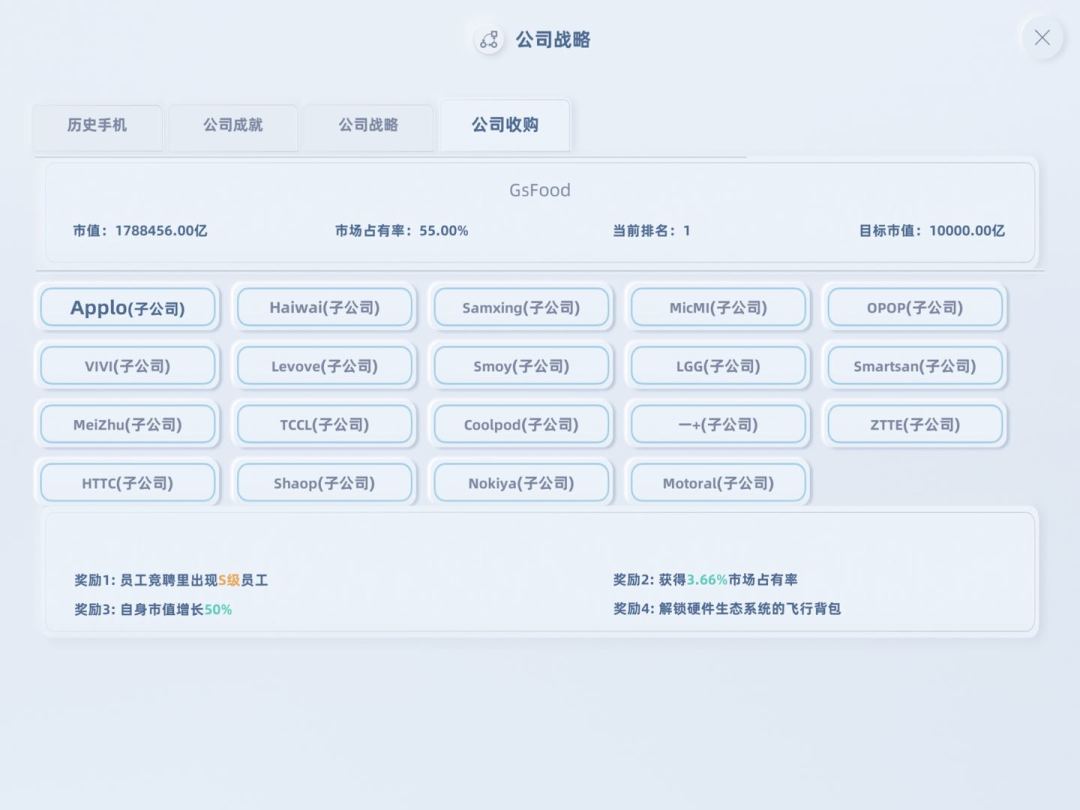The width and height of the screenshot is (1080, 810).
Task: Choose the Motoral subsidiary
Action: click(x=718, y=483)
